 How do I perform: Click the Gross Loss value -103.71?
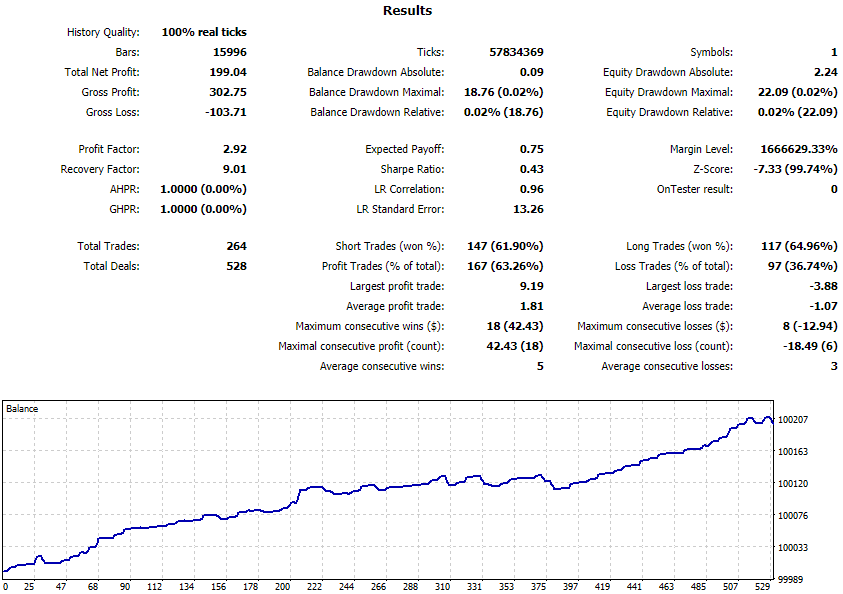point(226,112)
